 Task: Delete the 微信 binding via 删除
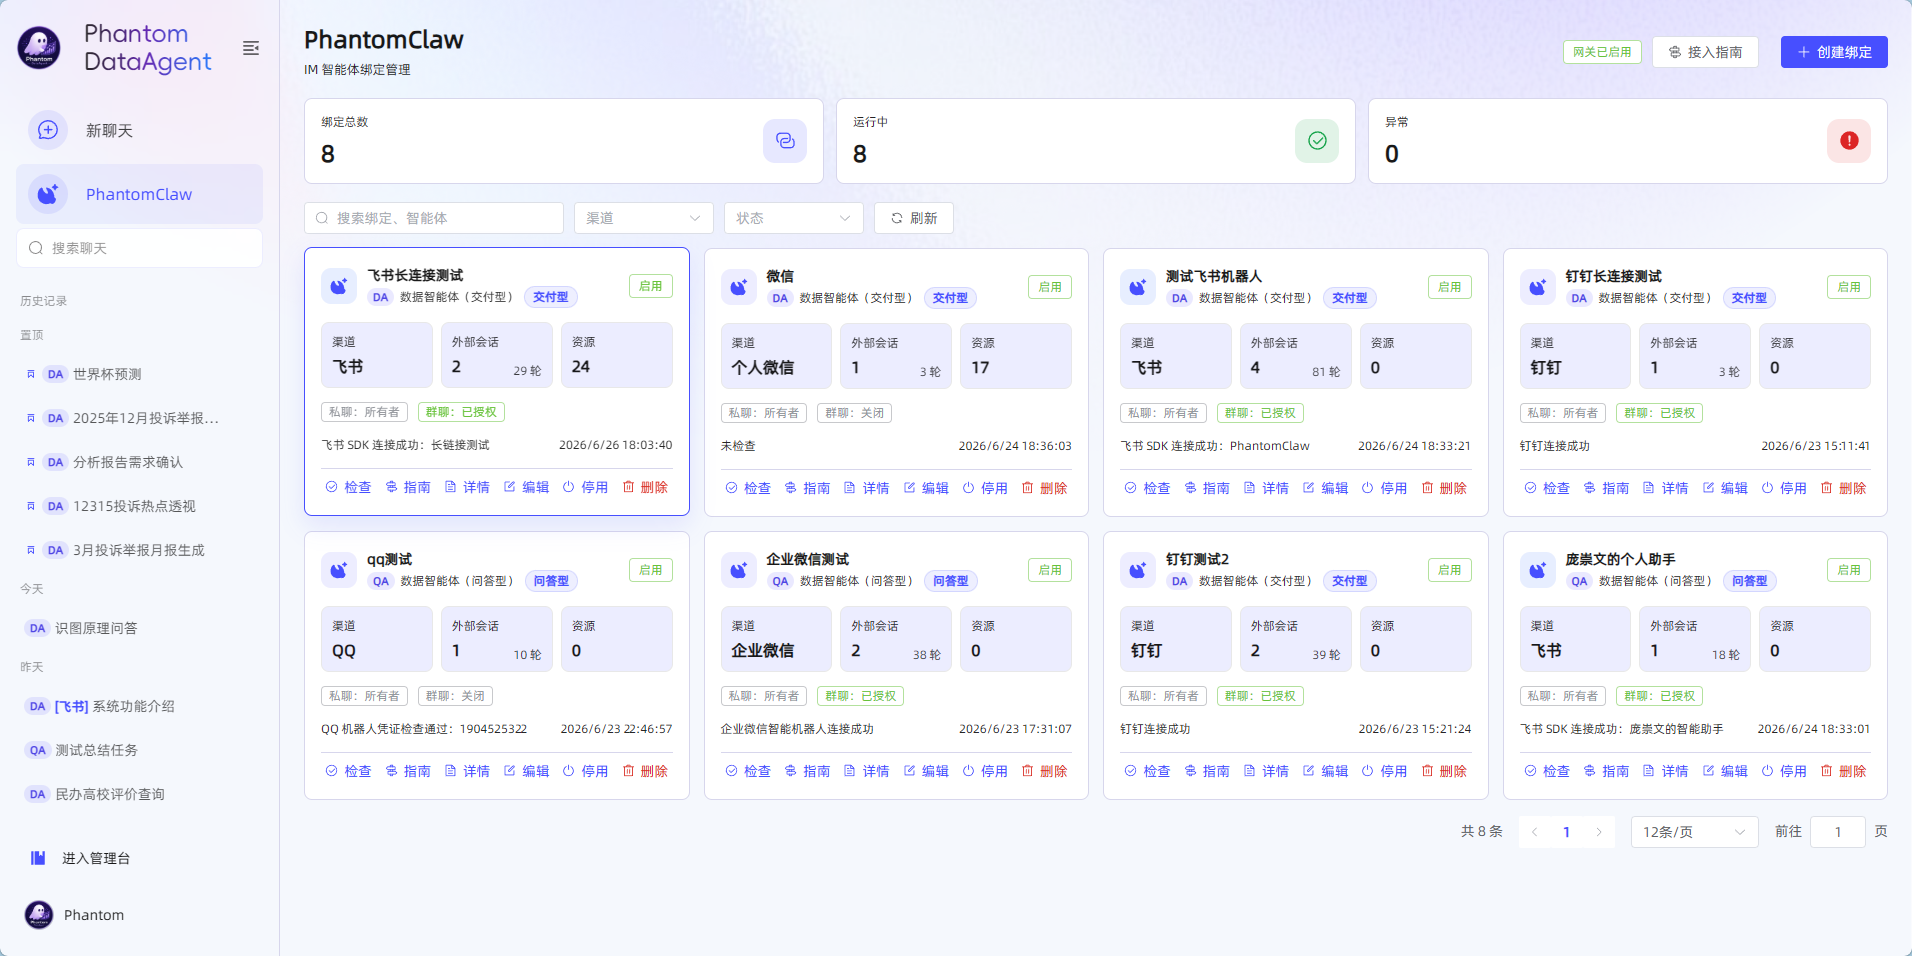[x=1045, y=488]
